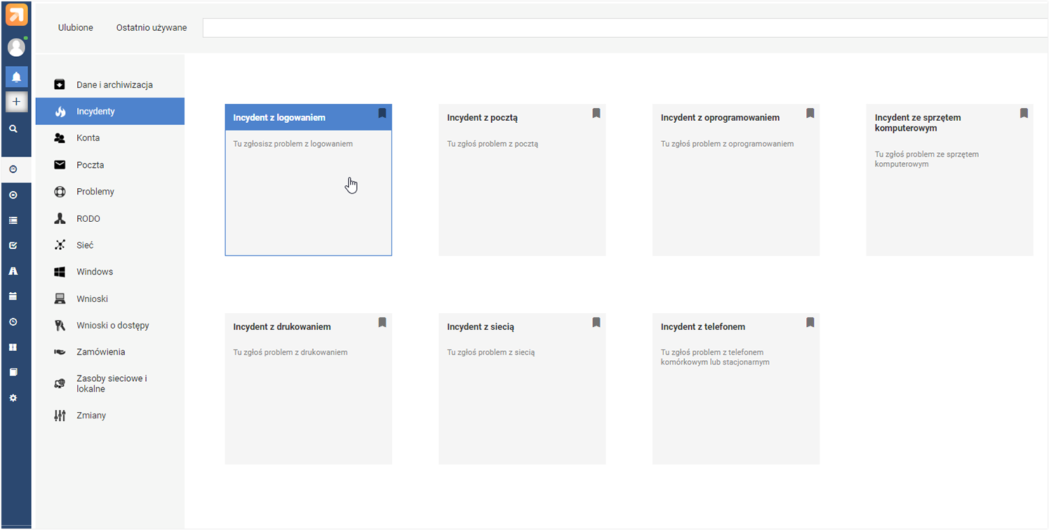Switch to the Ostatnio używane tab
The height and width of the screenshot is (530, 1049).
point(151,27)
